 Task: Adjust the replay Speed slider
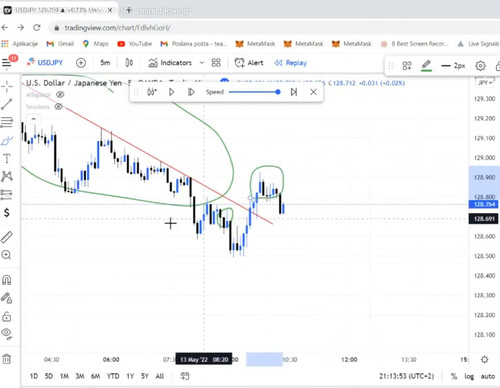254,92
